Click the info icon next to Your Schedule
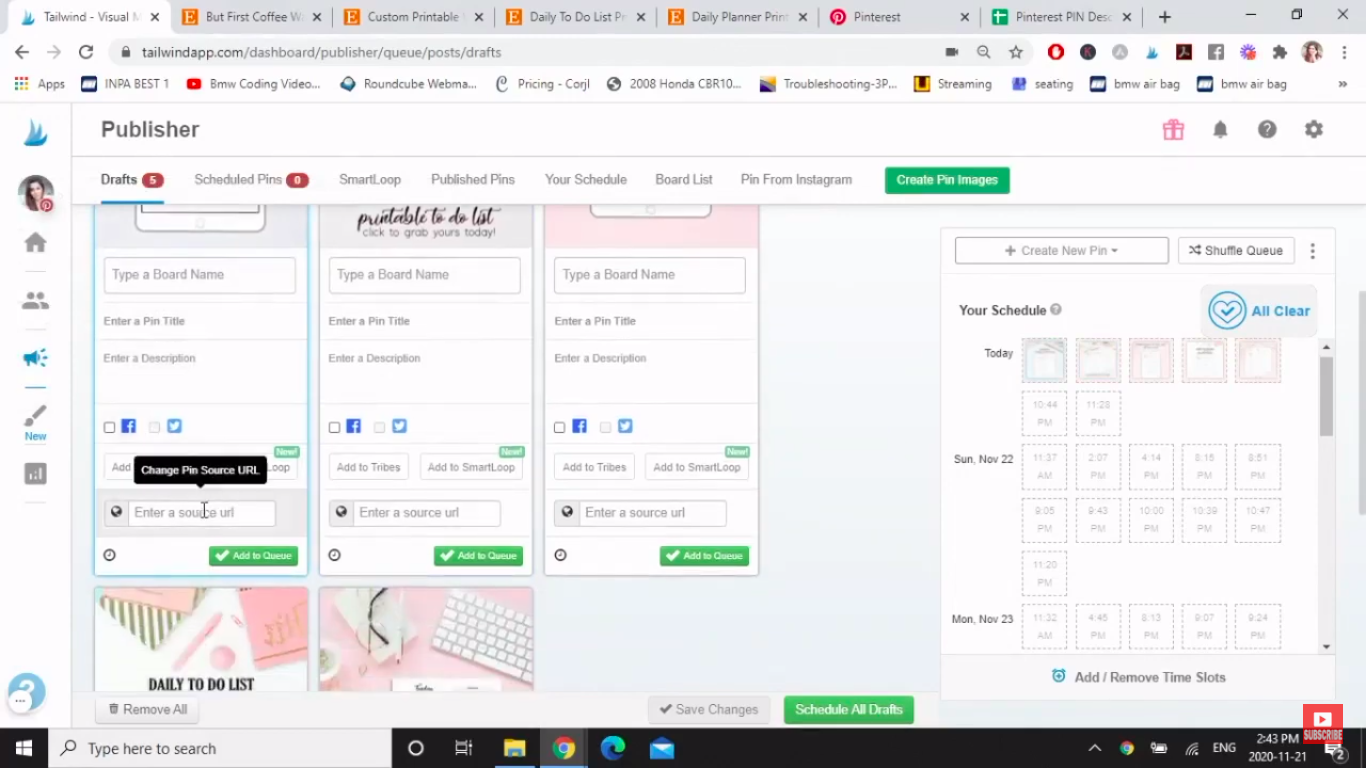Image resolution: width=1366 pixels, height=768 pixels. pyautogui.click(x=1056, y=310)
